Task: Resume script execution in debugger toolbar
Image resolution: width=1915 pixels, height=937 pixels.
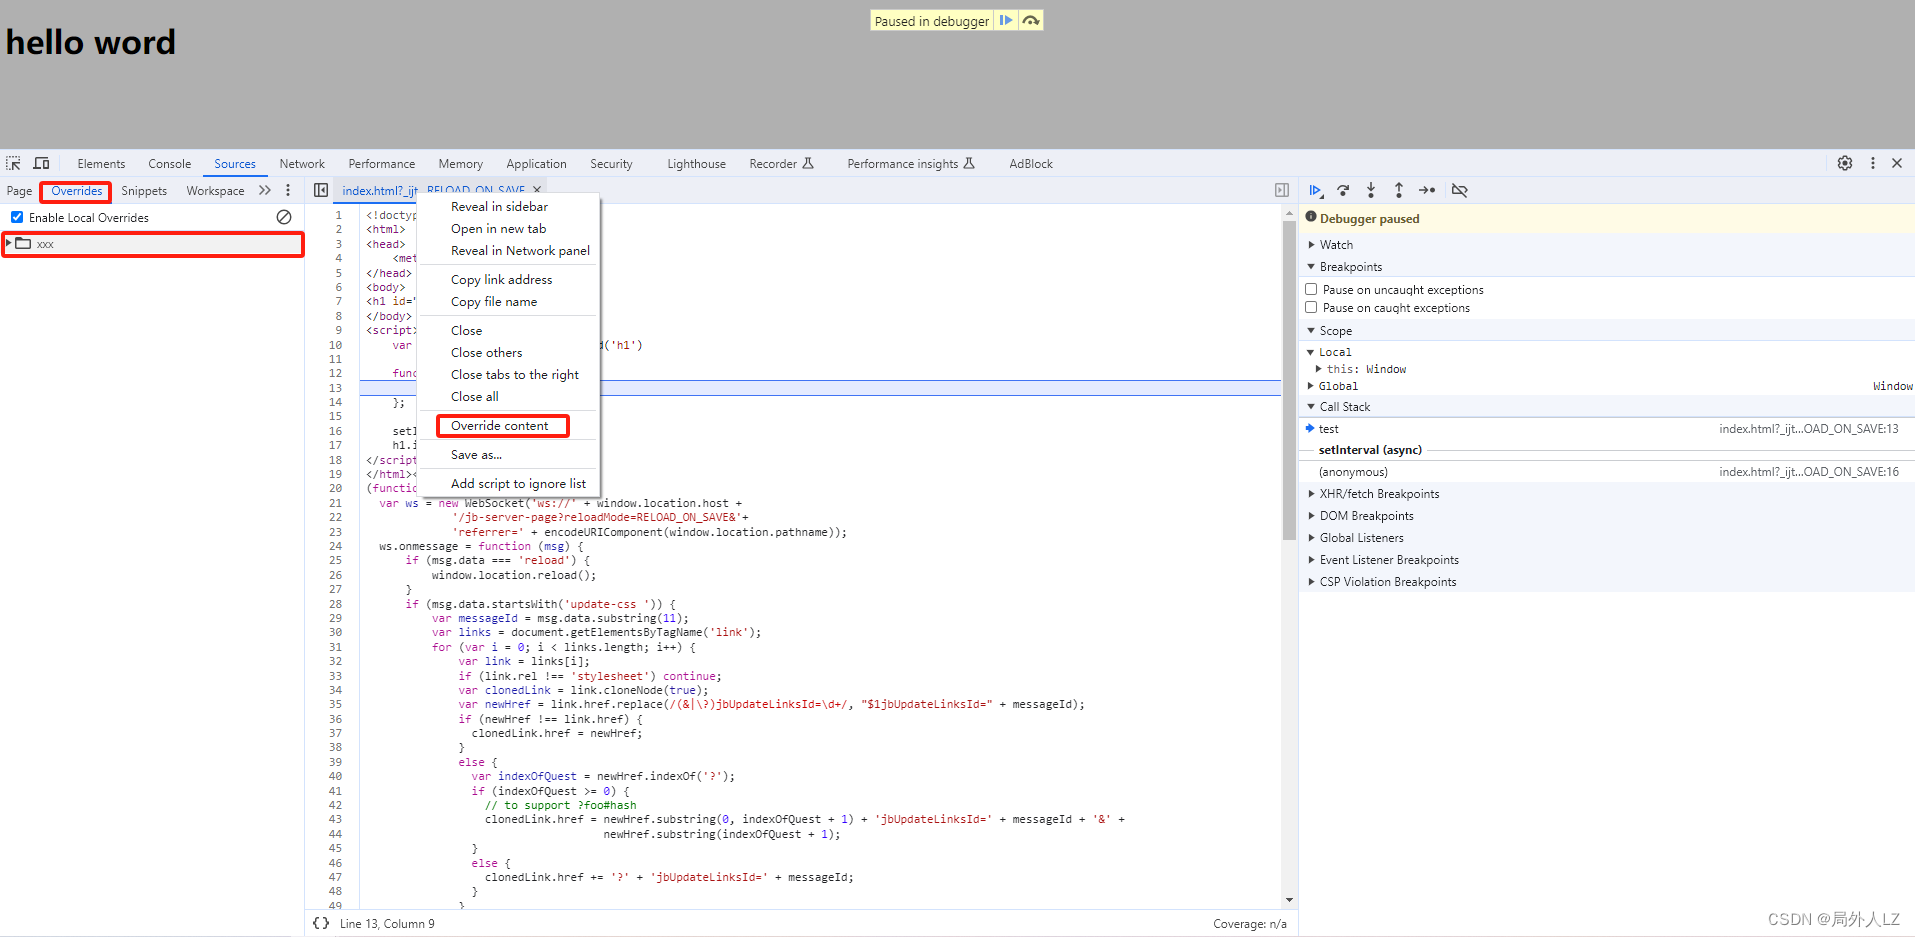Action: [1316, 190]
